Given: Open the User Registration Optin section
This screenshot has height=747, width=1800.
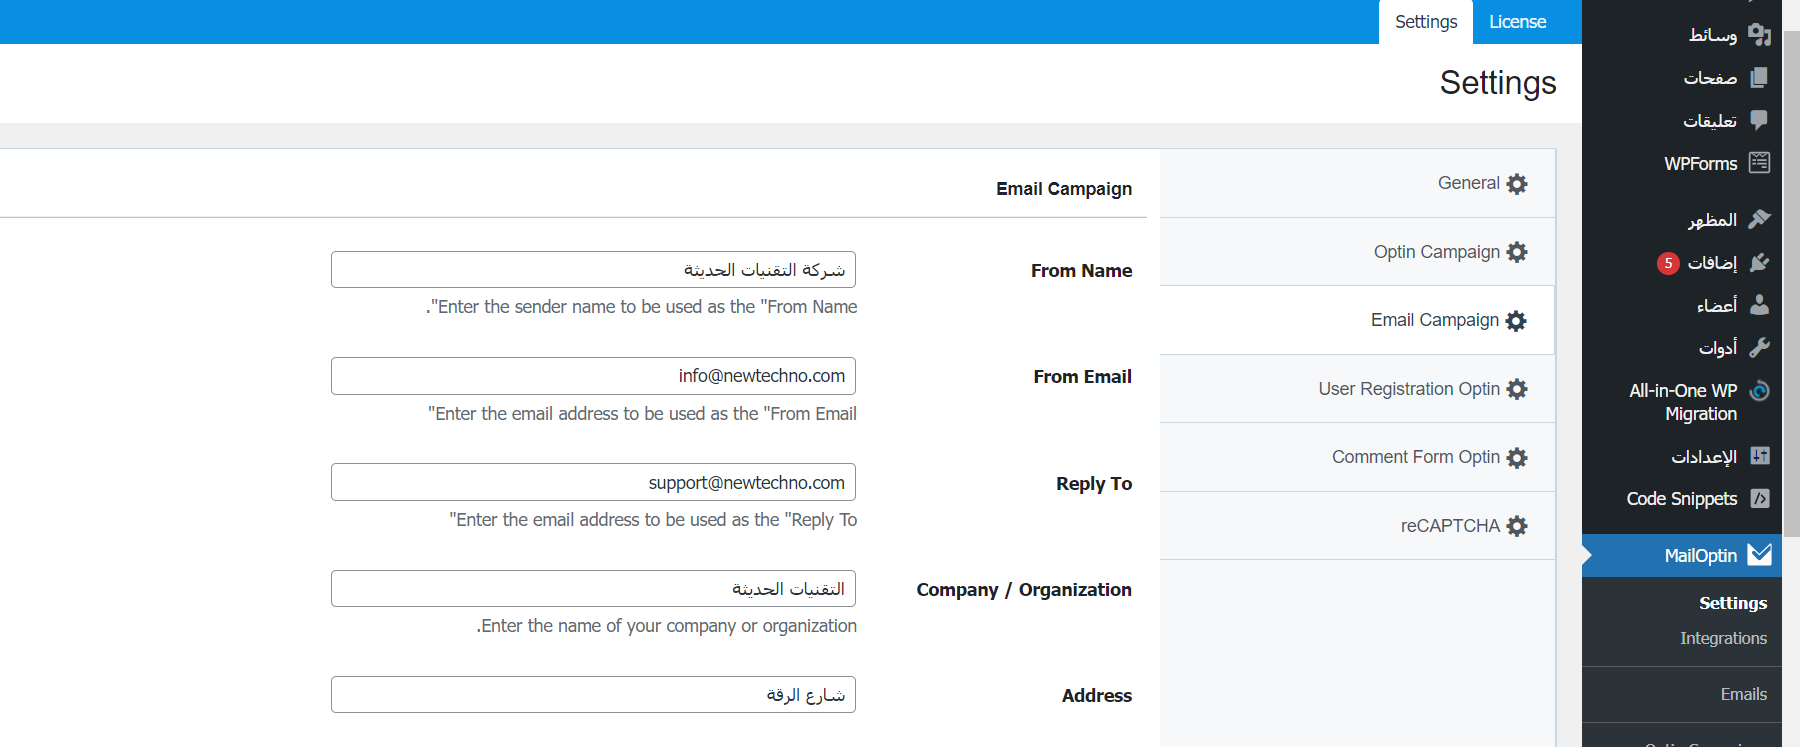Looking at the screenshot, I should click(1409, 389).
